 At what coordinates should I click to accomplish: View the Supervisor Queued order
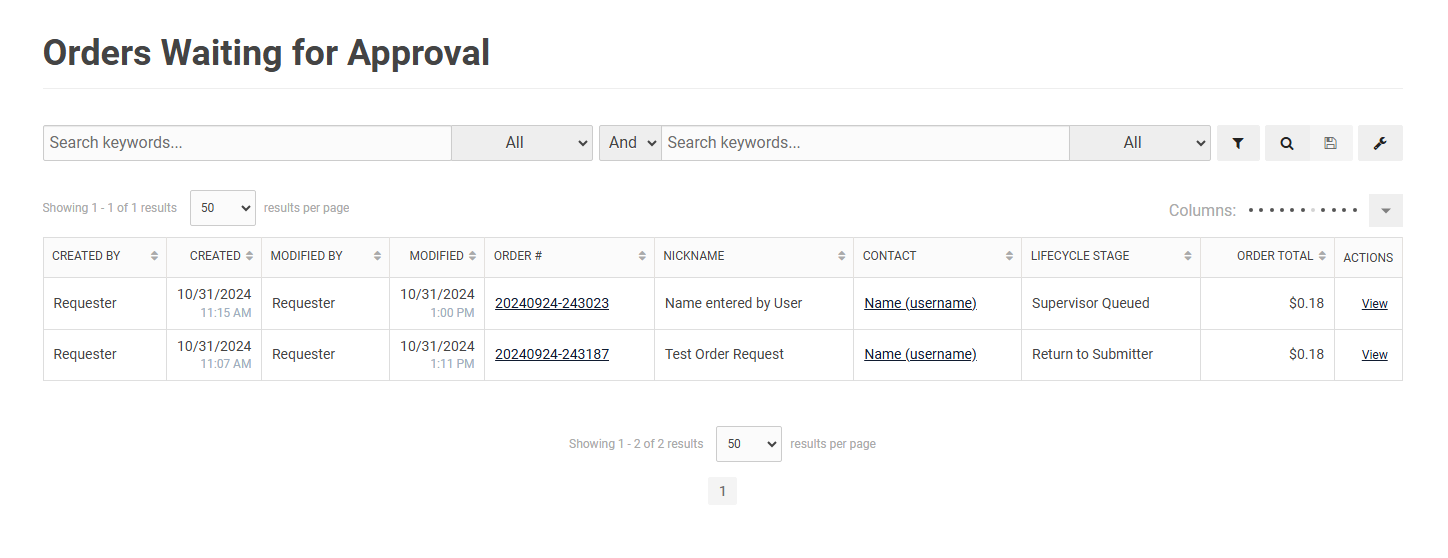point(1374,304)
